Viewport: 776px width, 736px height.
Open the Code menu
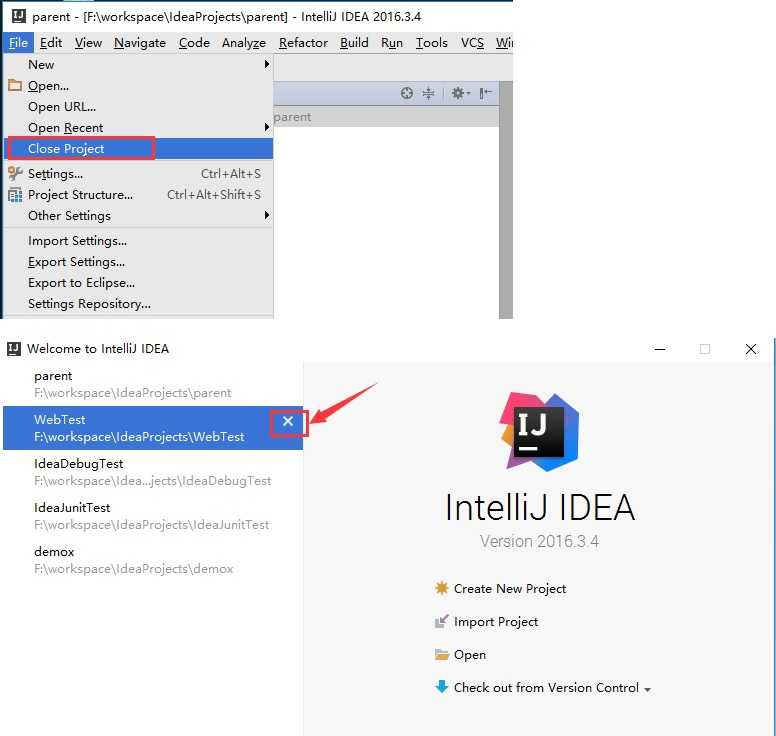tap(194, 43)
